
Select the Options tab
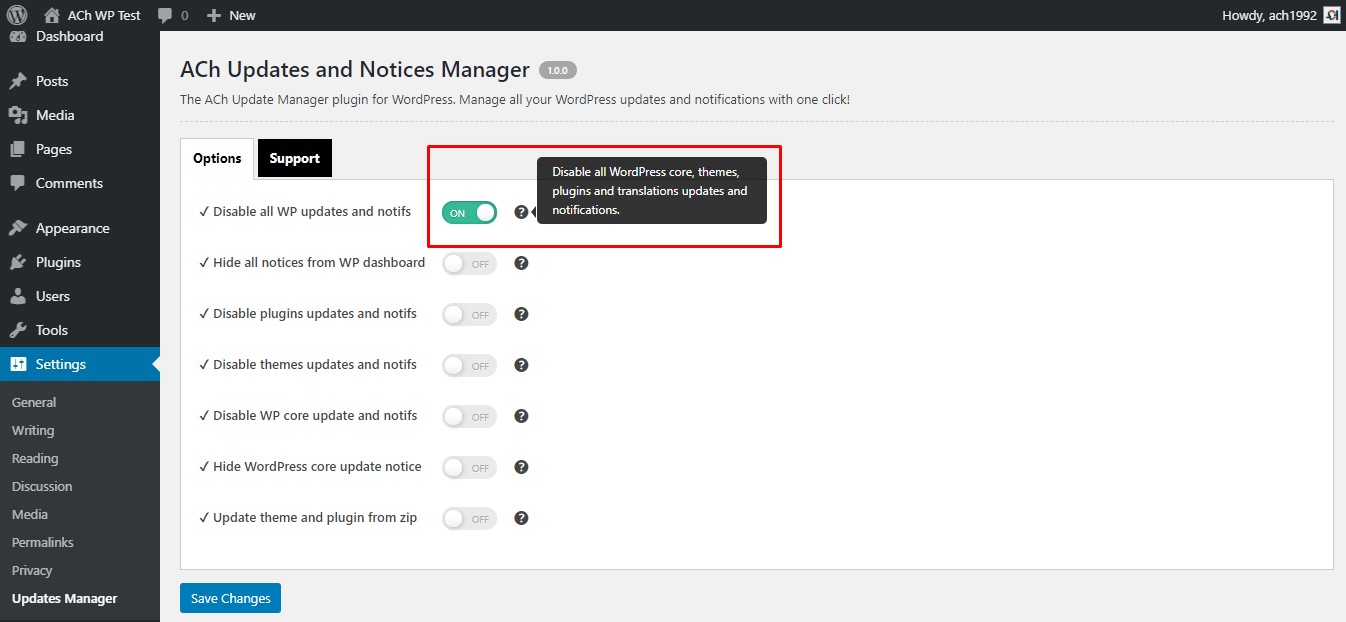click(x=217, y=158)
